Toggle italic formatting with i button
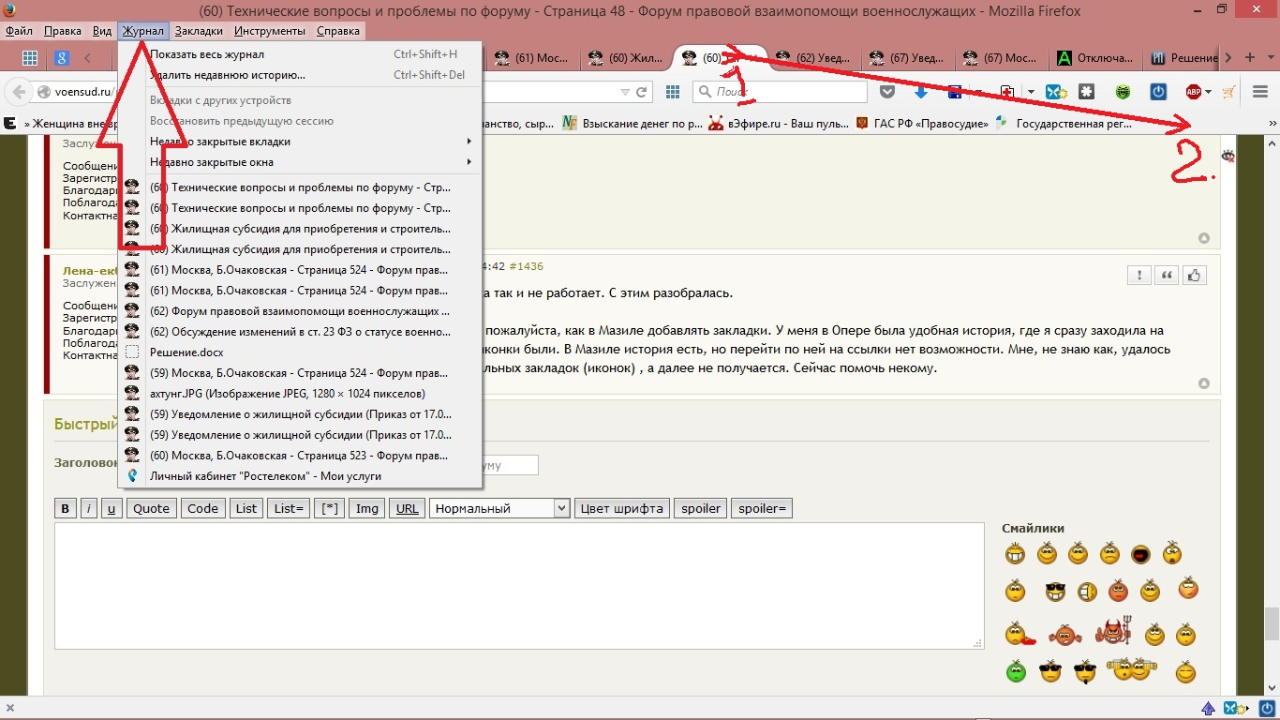The image size is (1280, 720). click(x=89, y=508)
